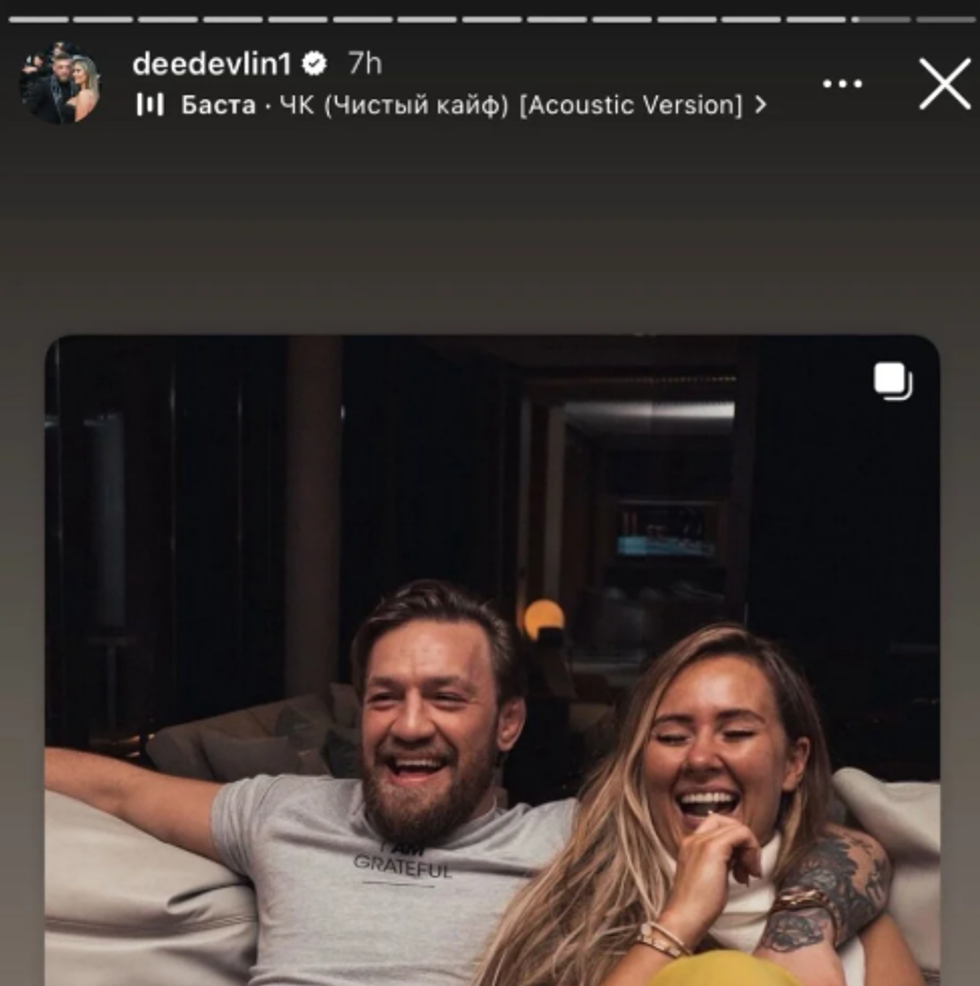The image size is (980, 986).
Task: Tap the empty background above the post
Action: pyautogui.click(x=490, y=233)
